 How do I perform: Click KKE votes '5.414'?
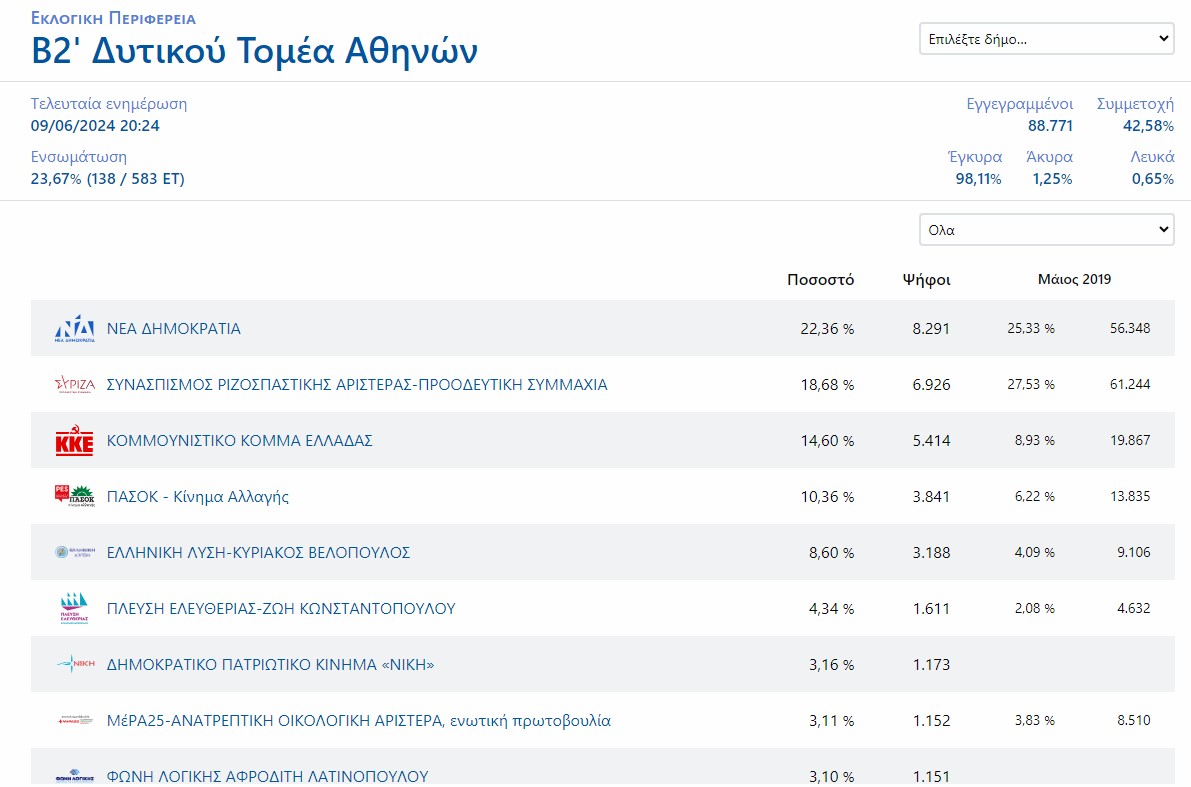[x=931, y=441]
